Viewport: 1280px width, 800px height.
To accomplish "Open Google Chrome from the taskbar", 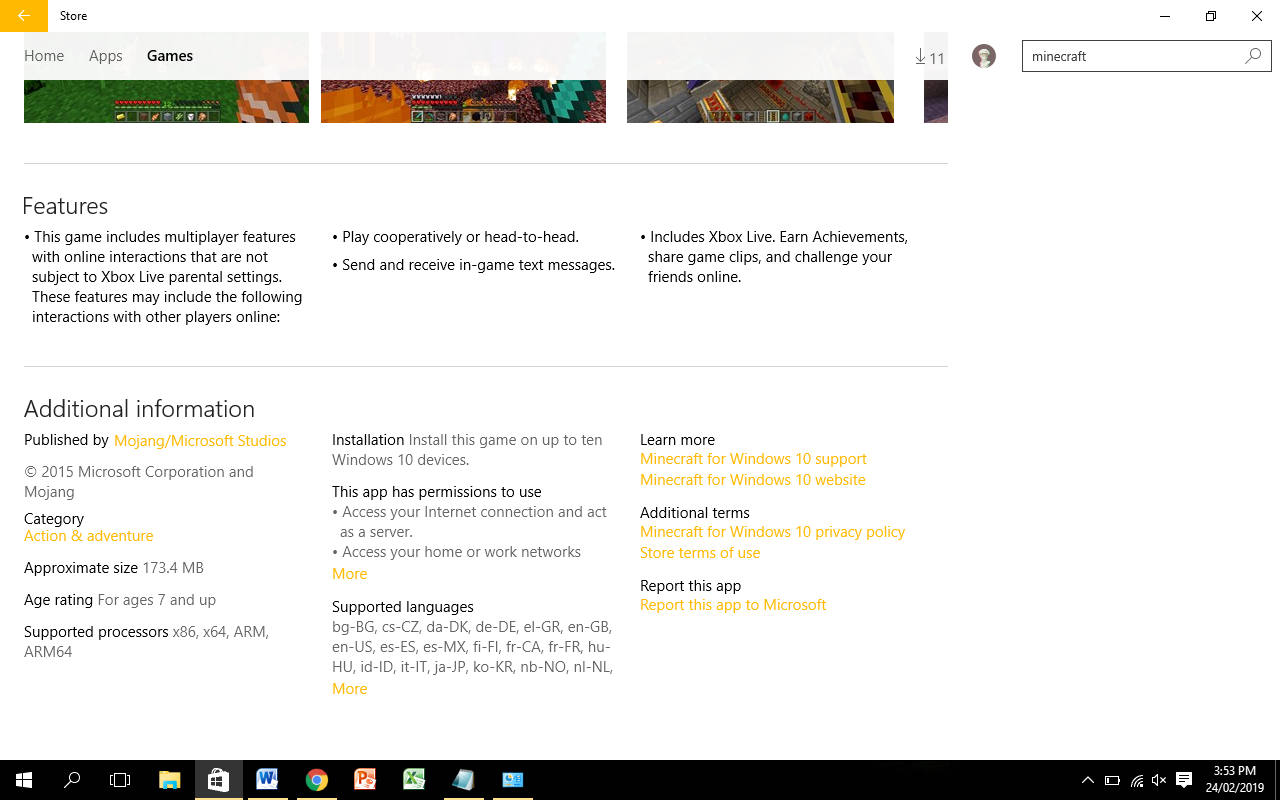I will (317, 780).
